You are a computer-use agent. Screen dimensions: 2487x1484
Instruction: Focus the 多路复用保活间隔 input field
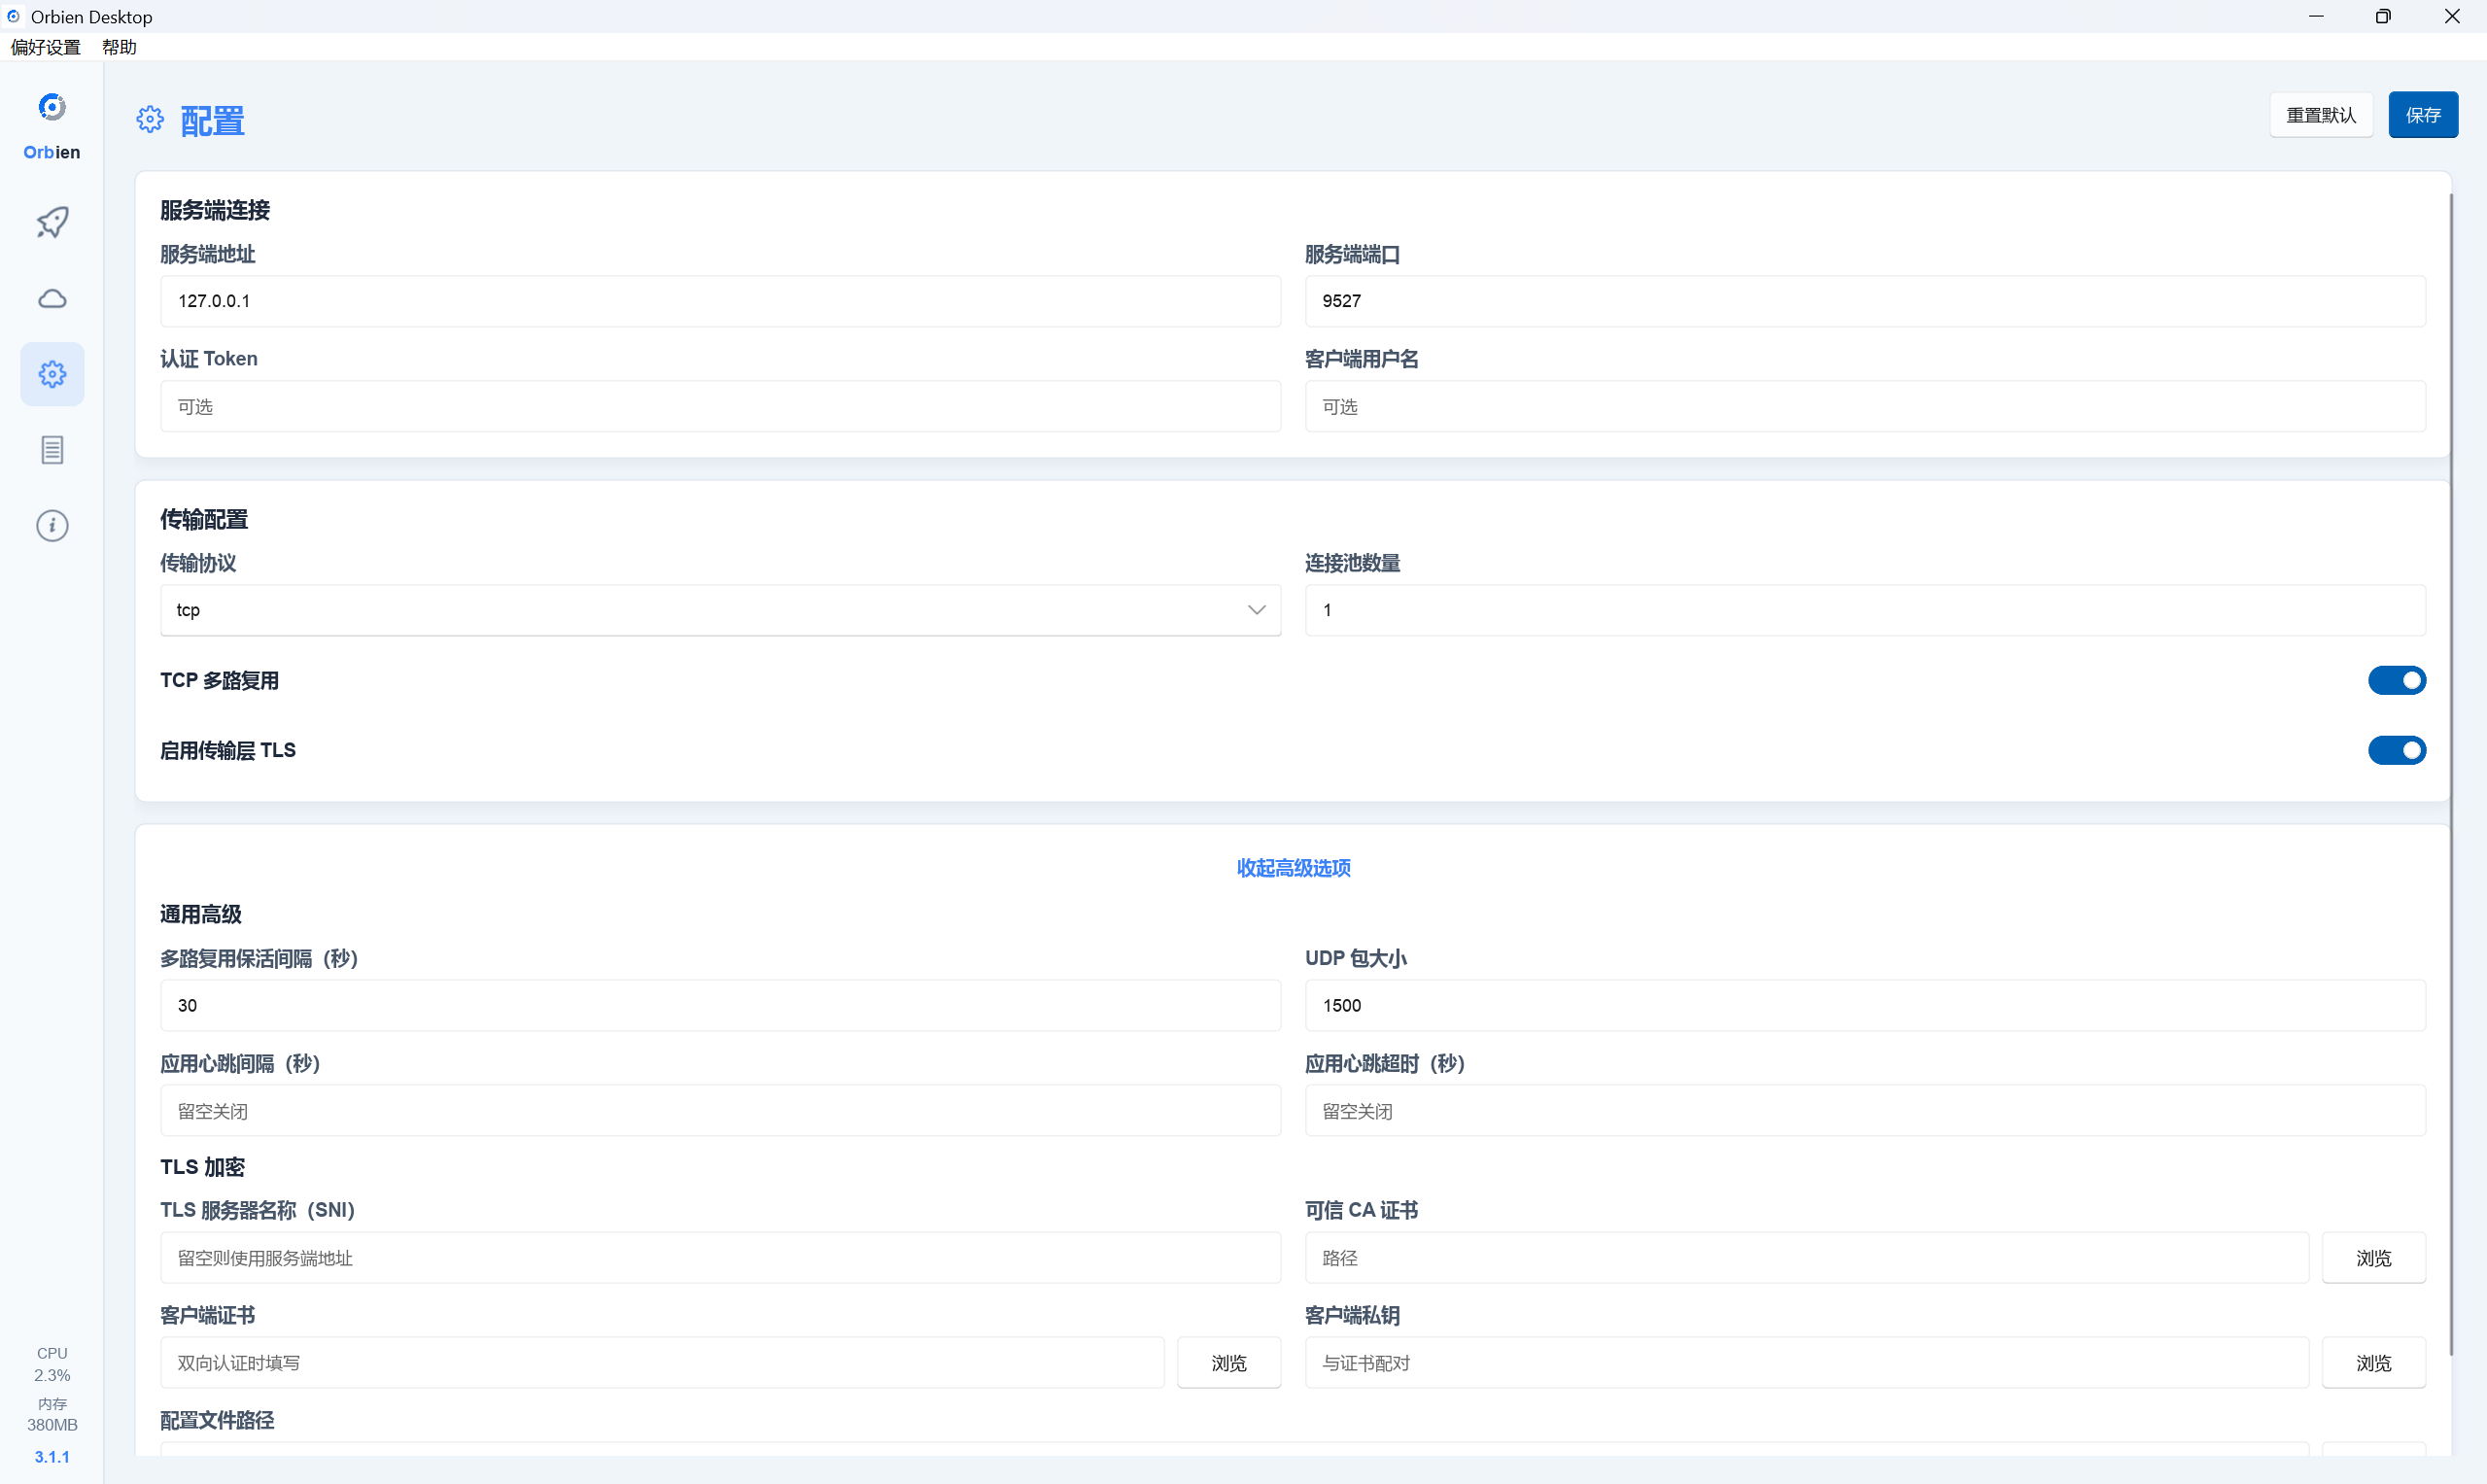click(720, 1005)
